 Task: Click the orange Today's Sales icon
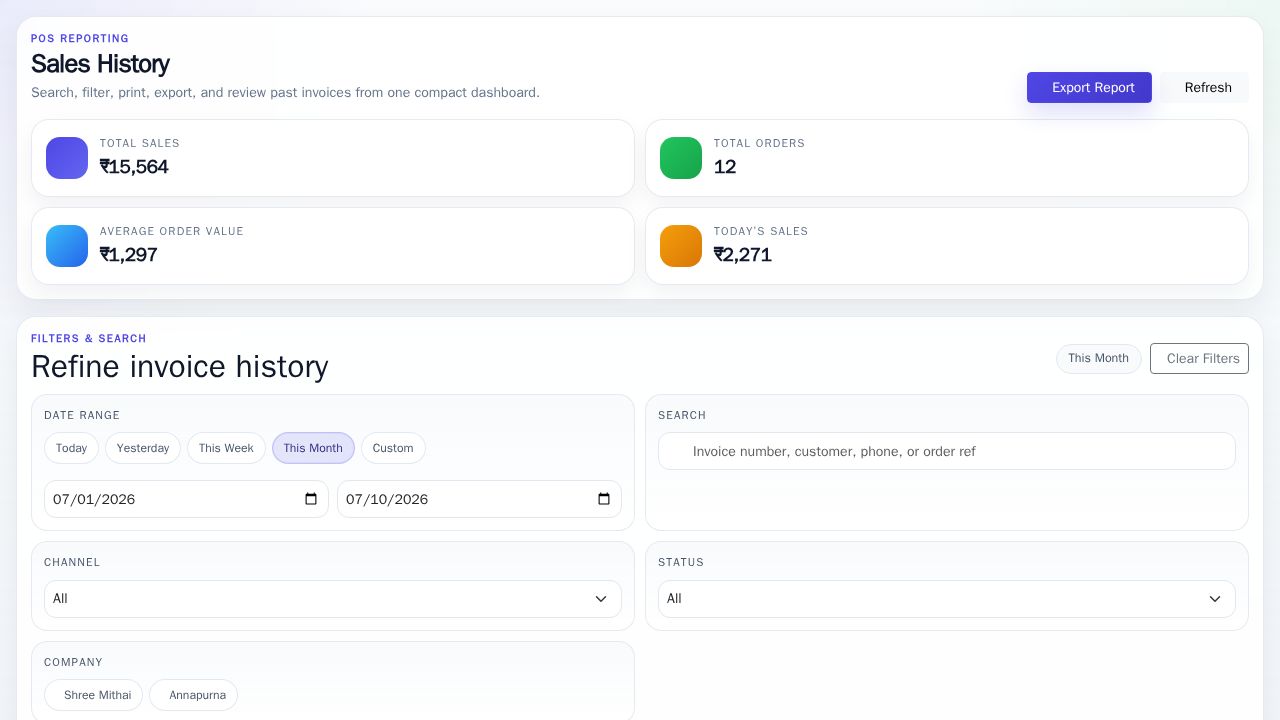click(x=681, y=246)
